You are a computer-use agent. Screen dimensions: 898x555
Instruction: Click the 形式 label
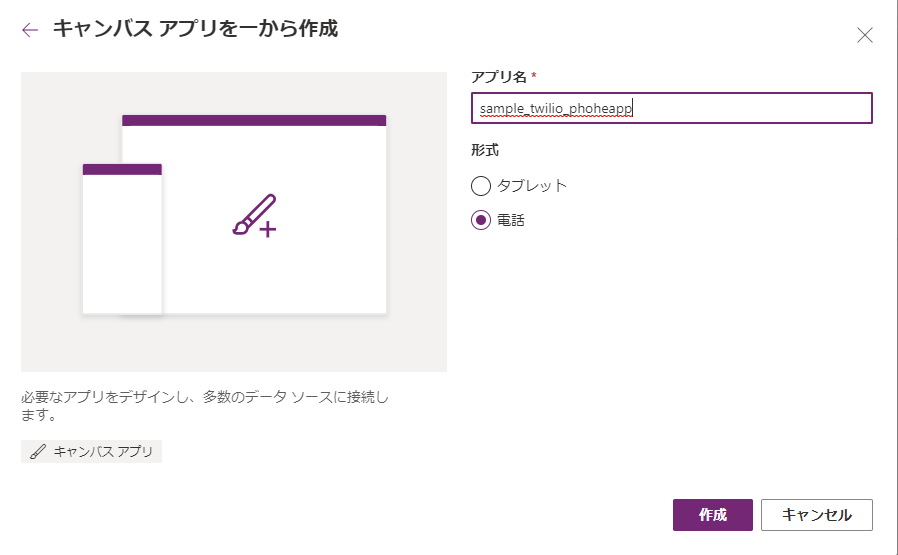(485, 150)
